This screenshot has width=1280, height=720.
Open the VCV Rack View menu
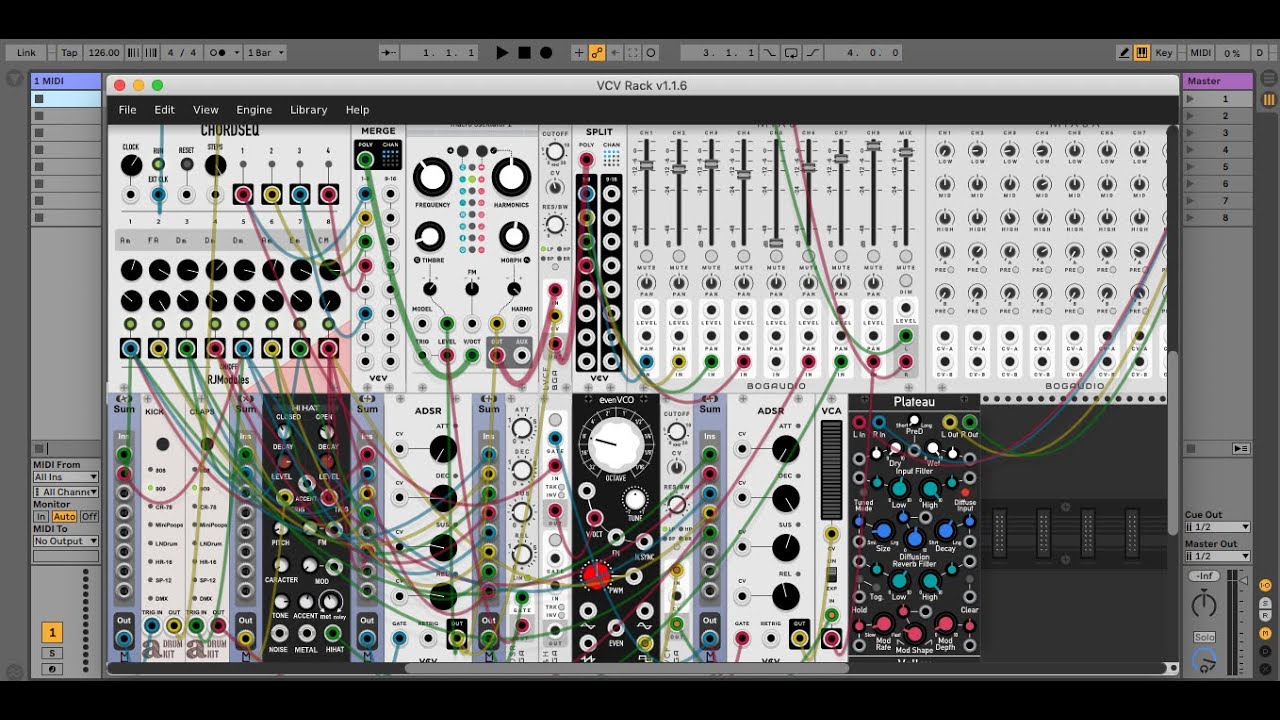206,110
